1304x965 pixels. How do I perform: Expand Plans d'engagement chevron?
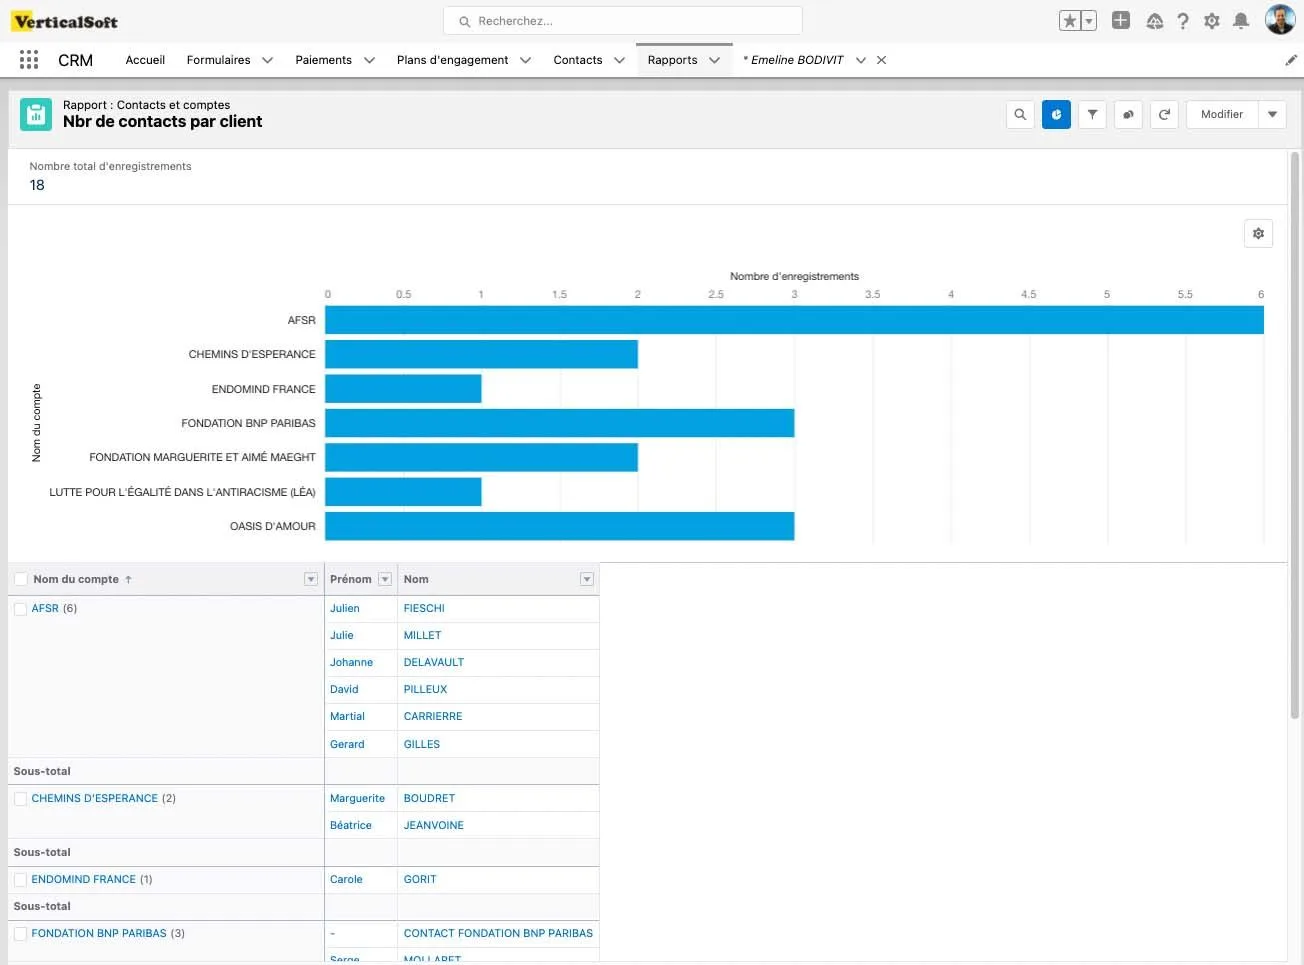pos(526,60)
